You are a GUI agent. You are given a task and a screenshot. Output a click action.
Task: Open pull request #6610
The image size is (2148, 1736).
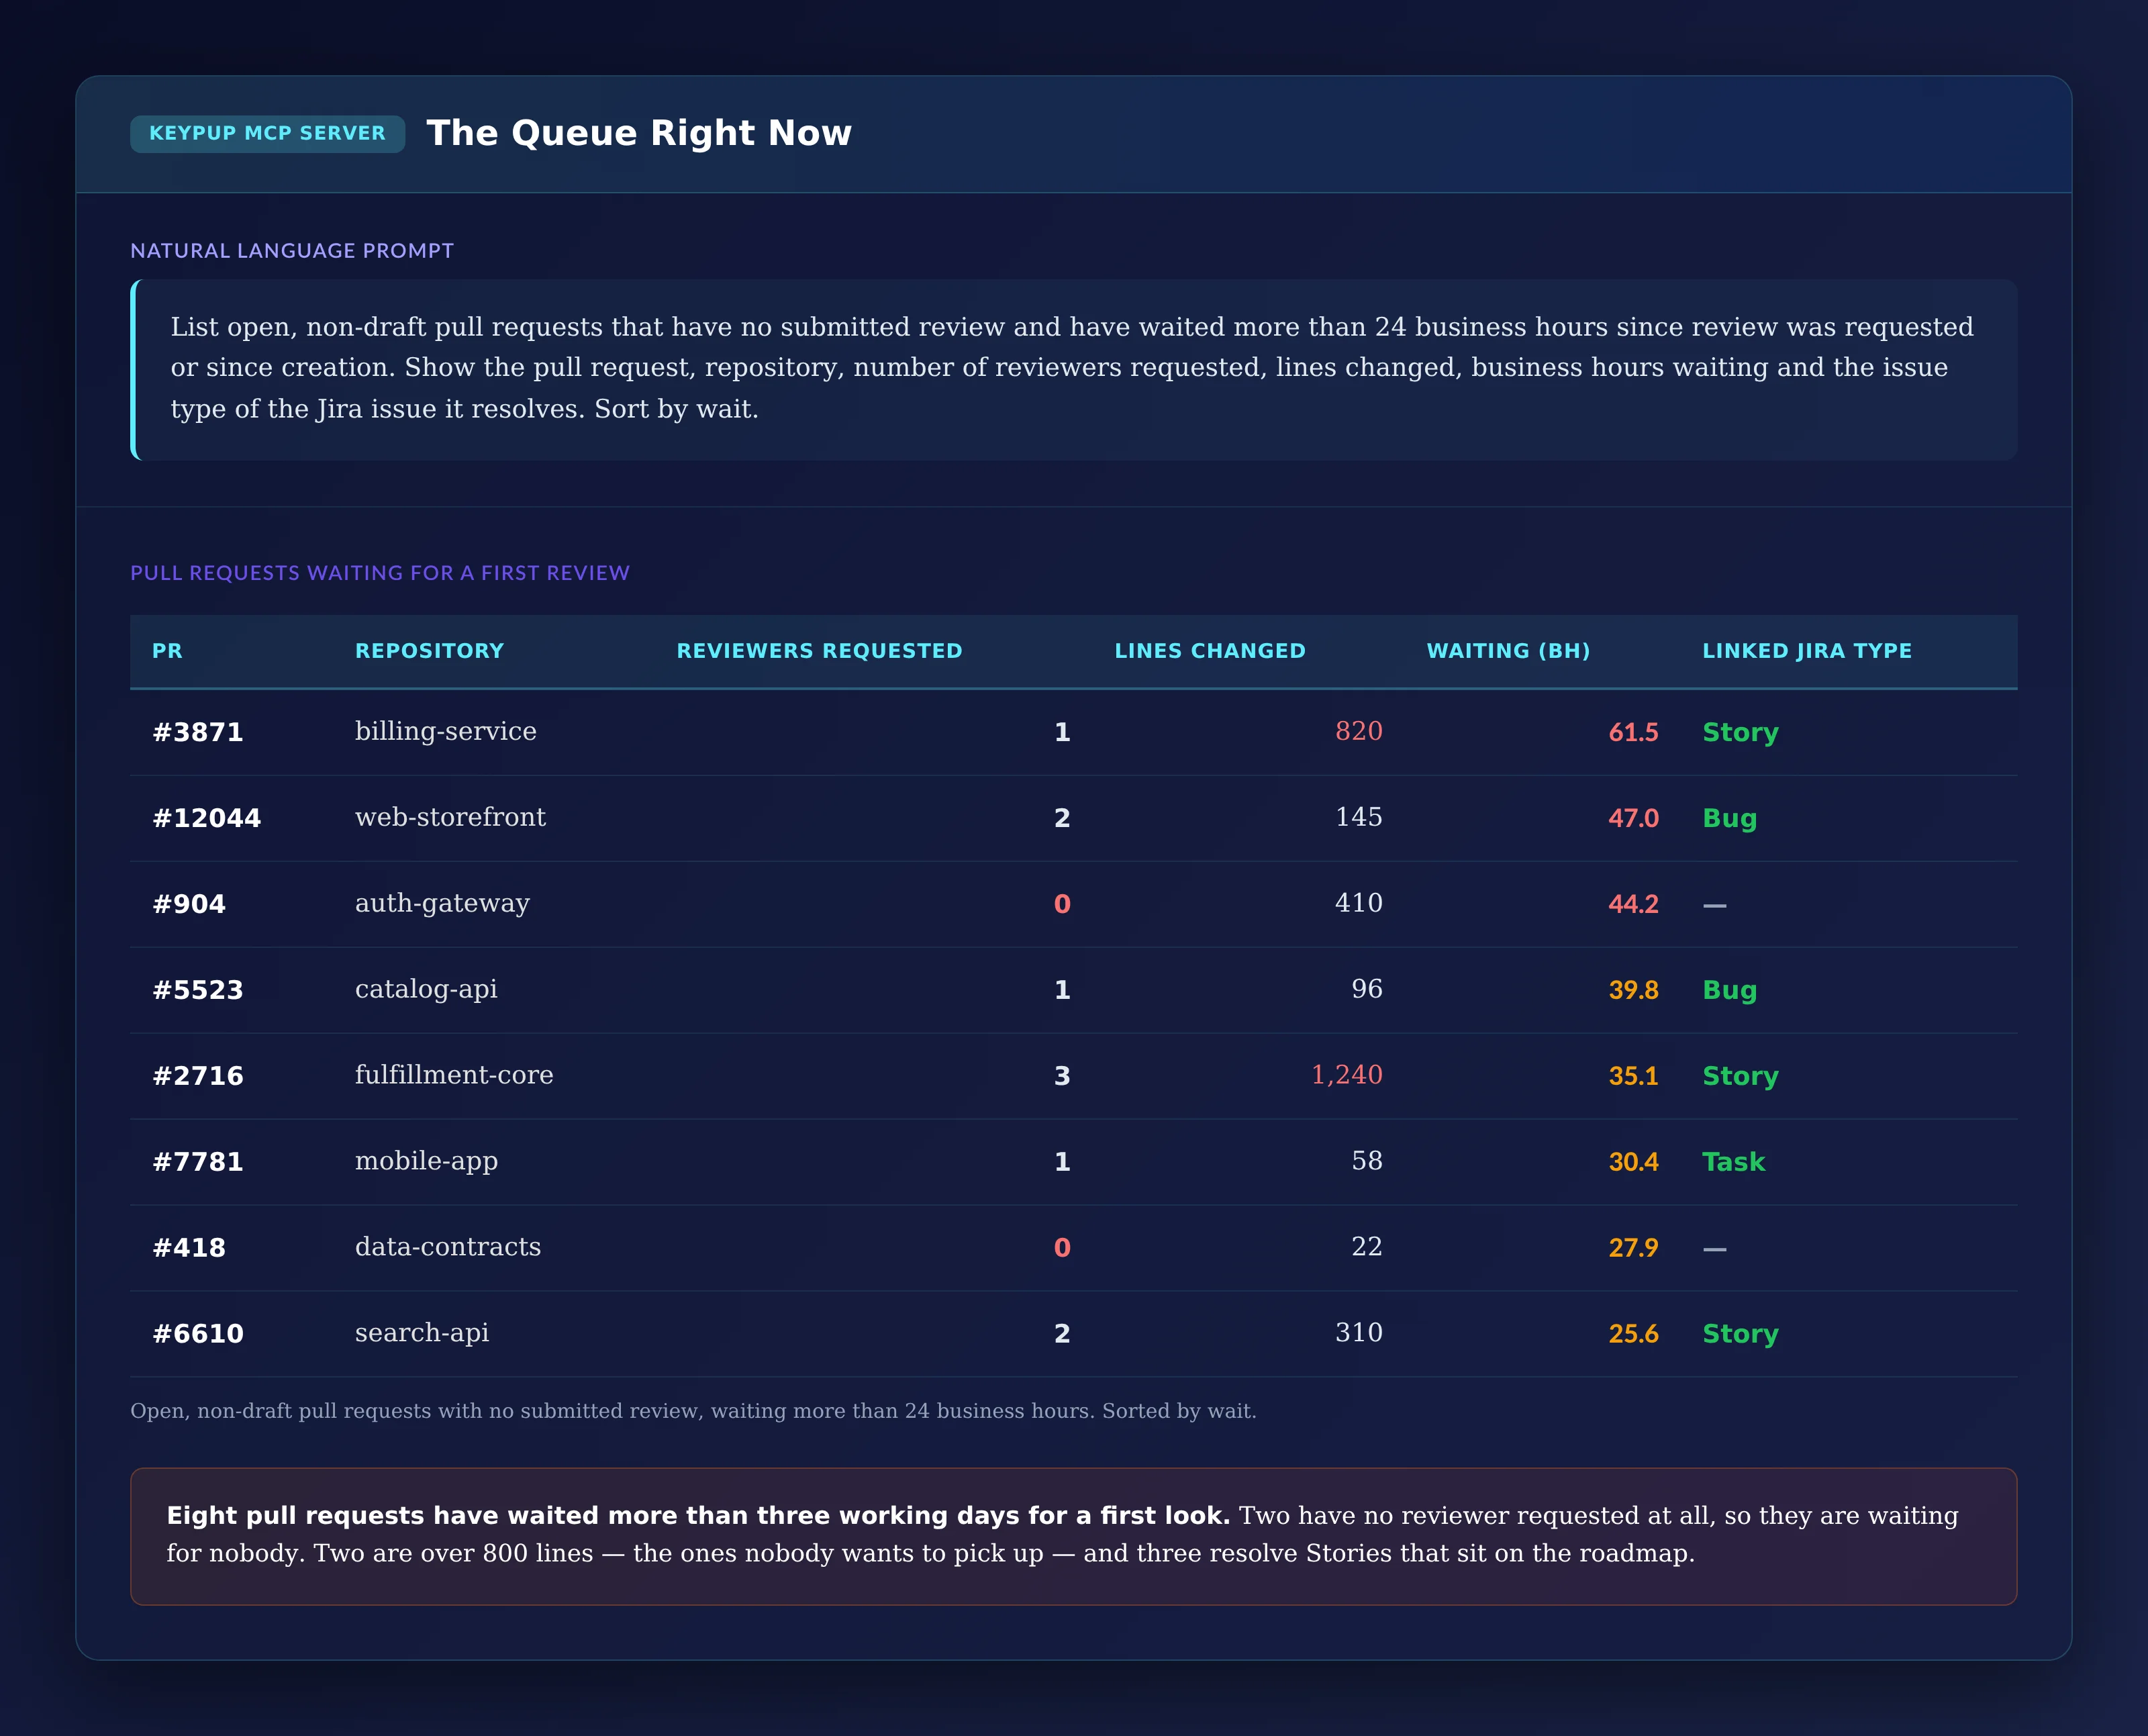click(x=198, y=1334)
